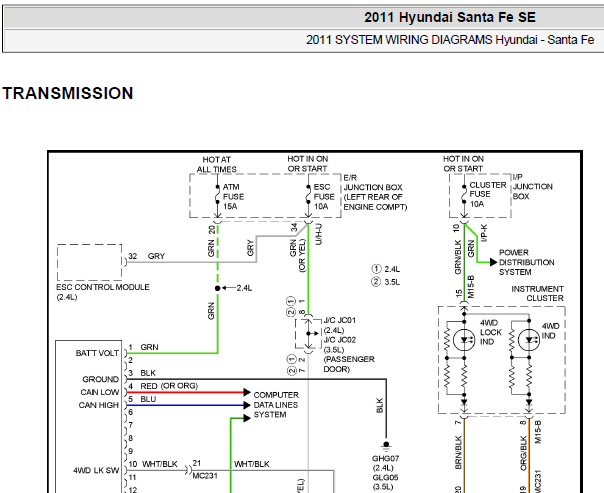Image resolution: width=604 pixels, height=493 pixels.
Task: Click the circled 2 3.5L legend entry
Action: (x=386, y=282)
